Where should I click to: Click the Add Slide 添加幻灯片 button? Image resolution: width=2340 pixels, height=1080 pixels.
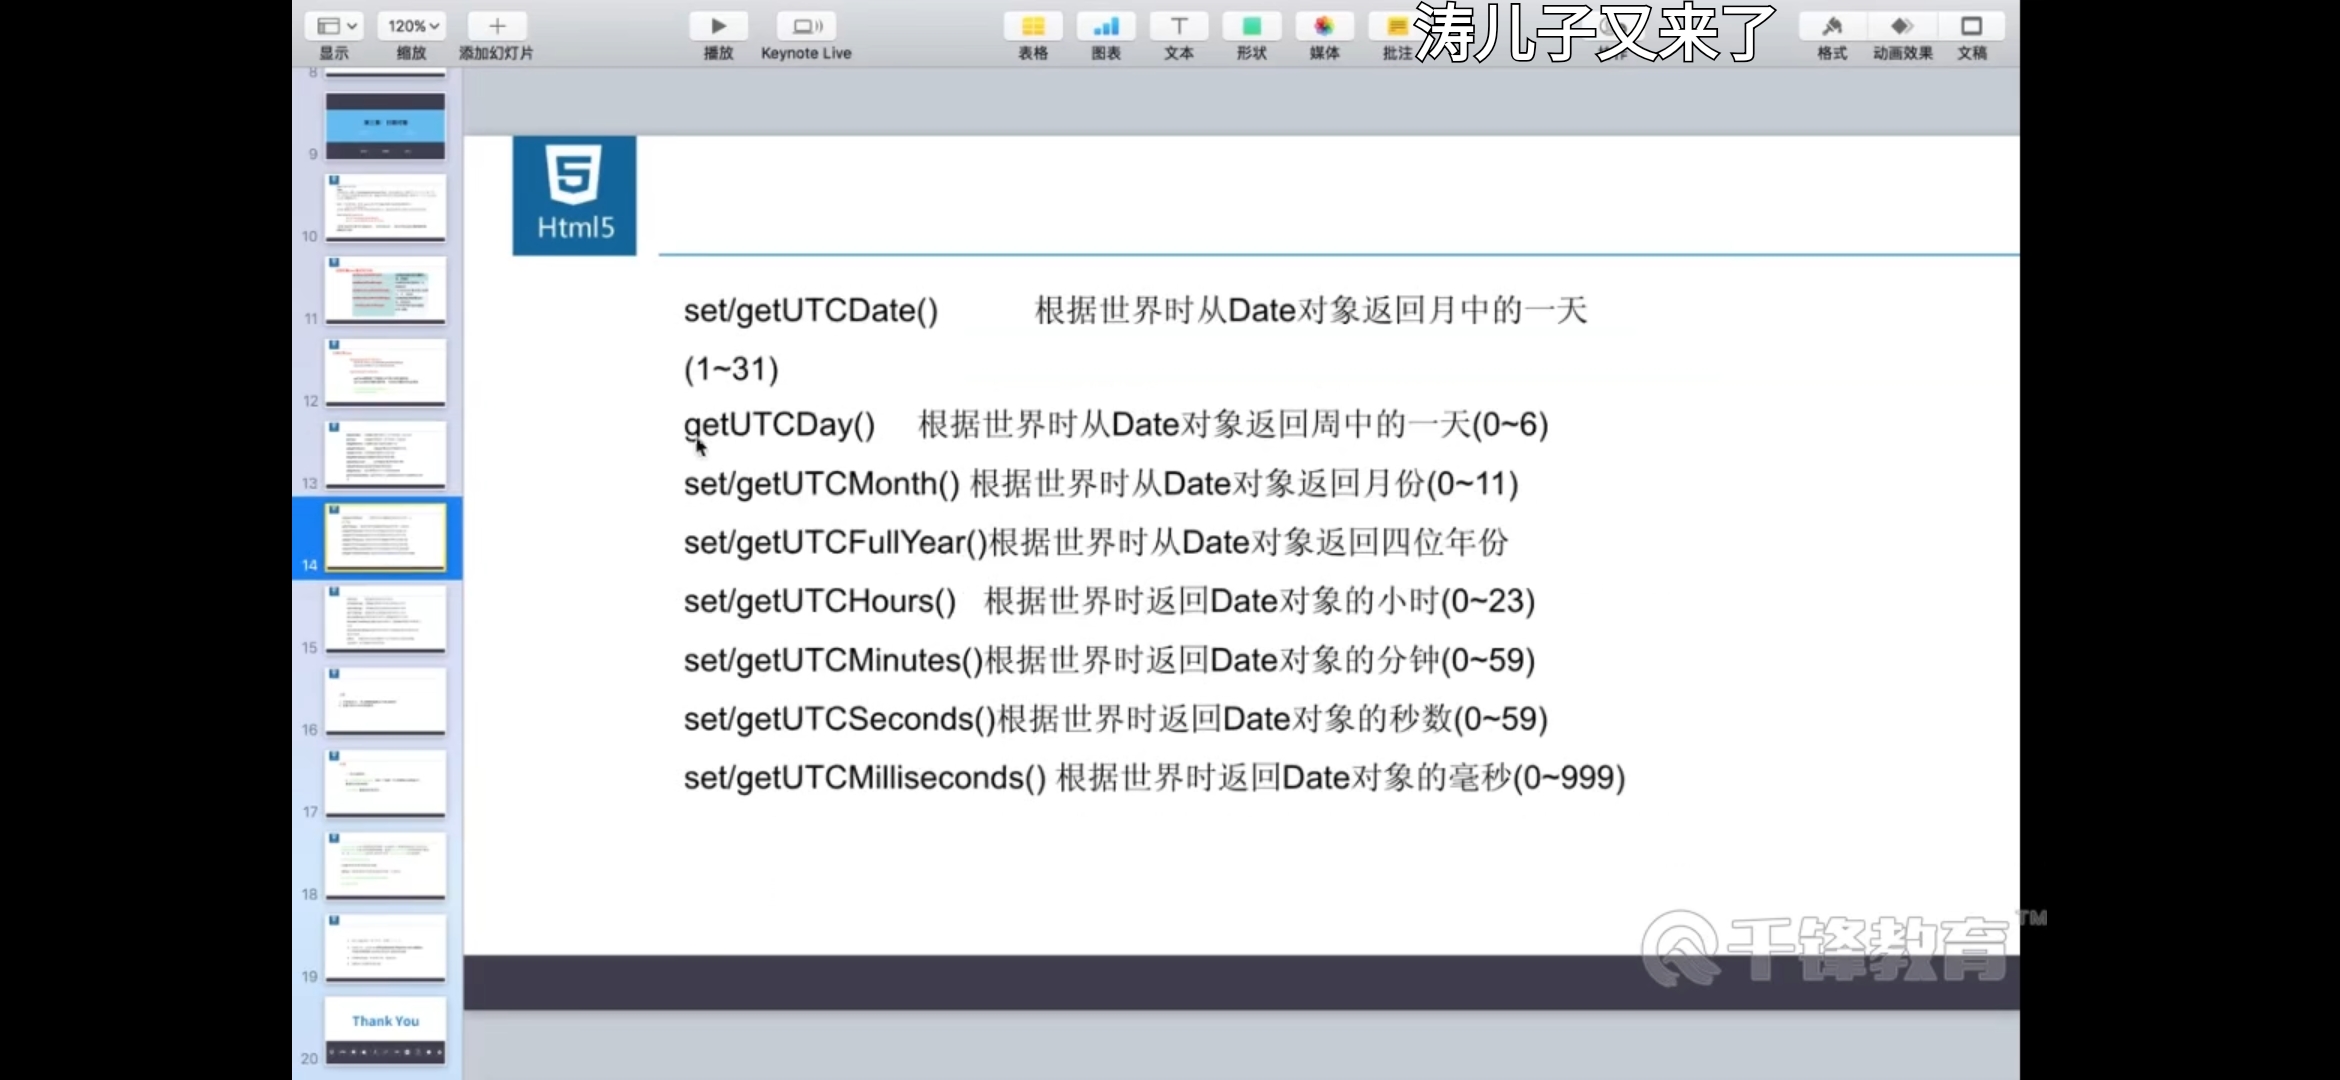tap(497, 27)
